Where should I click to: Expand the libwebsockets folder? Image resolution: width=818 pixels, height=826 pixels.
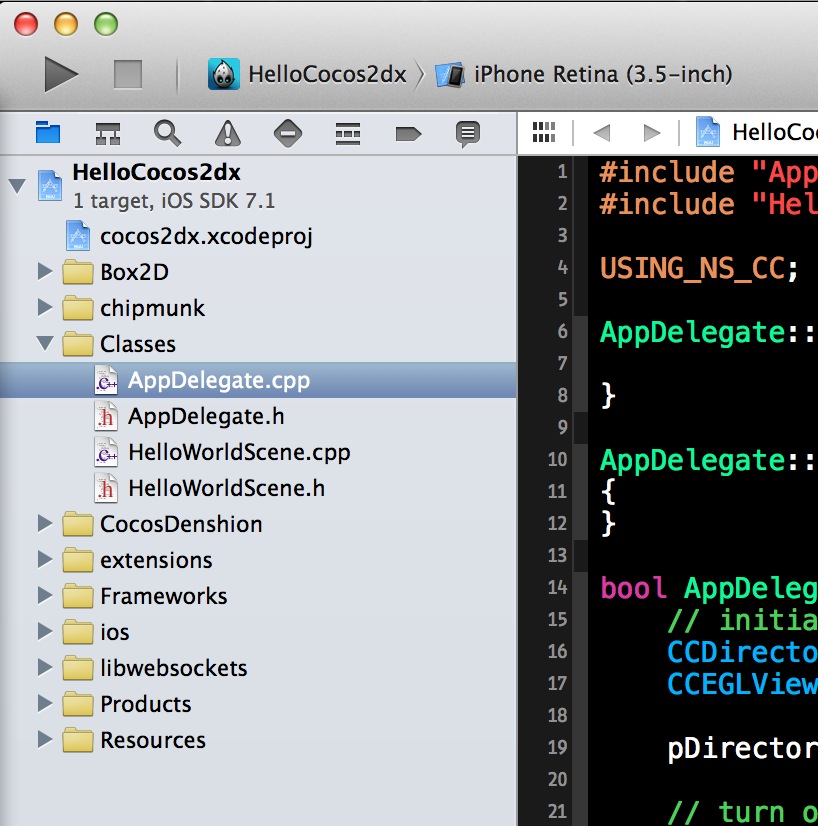45,667
